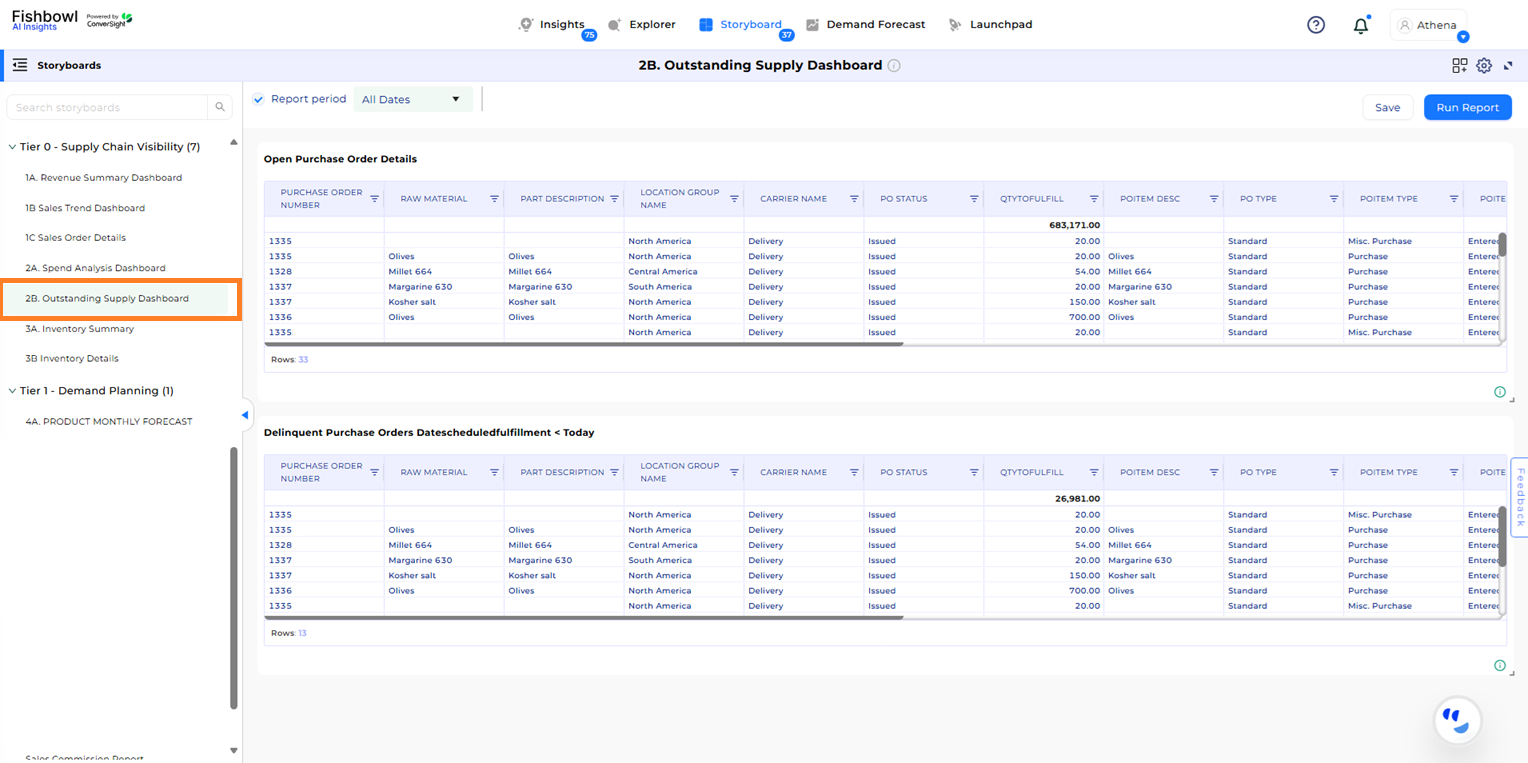
Task: Collapse the Tier 1 - Demand Planning group
Action: click(x=12, y=390)
